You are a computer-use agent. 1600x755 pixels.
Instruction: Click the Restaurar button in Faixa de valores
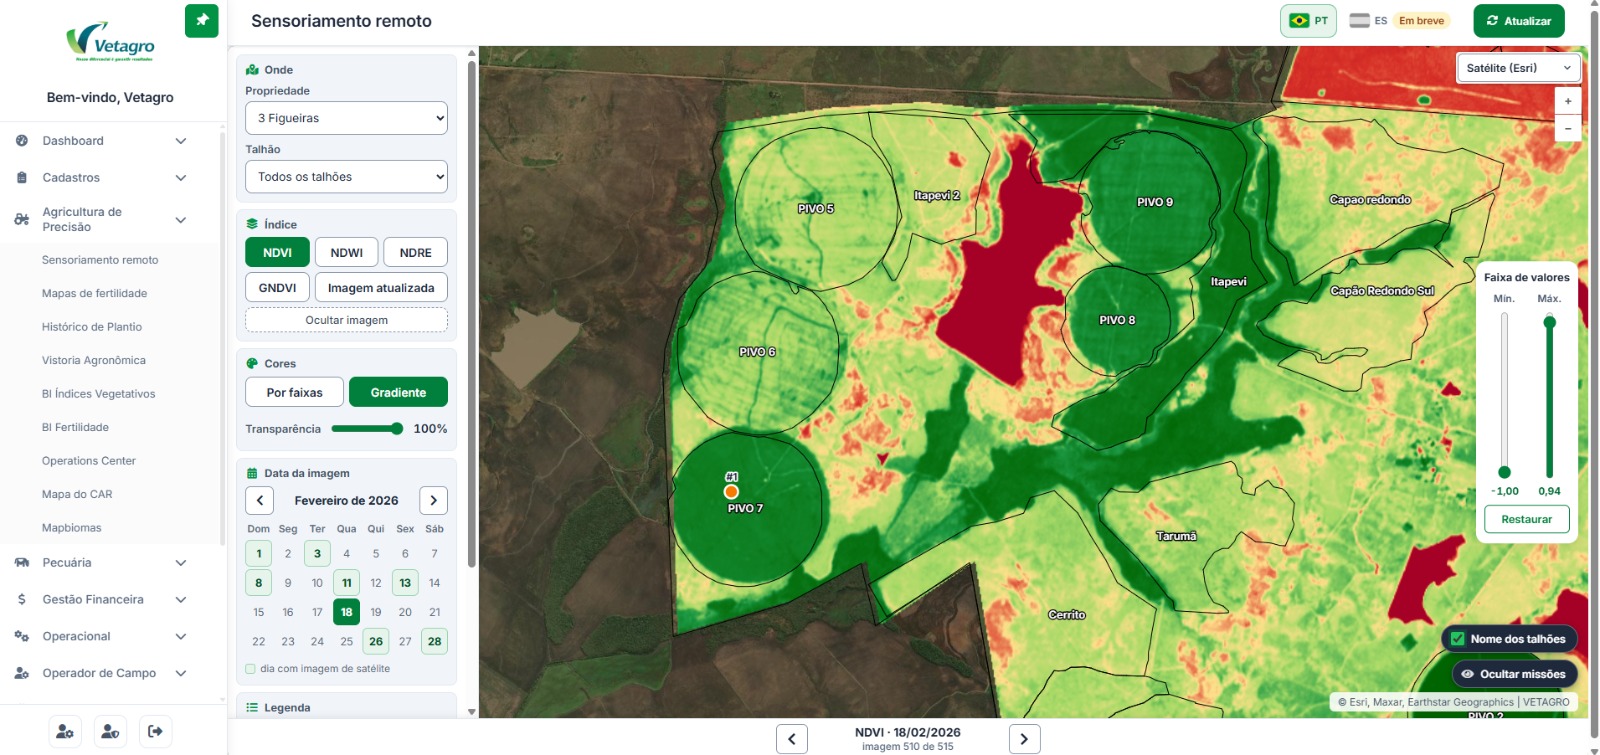pyautogui.click(x=1527, y=519)
